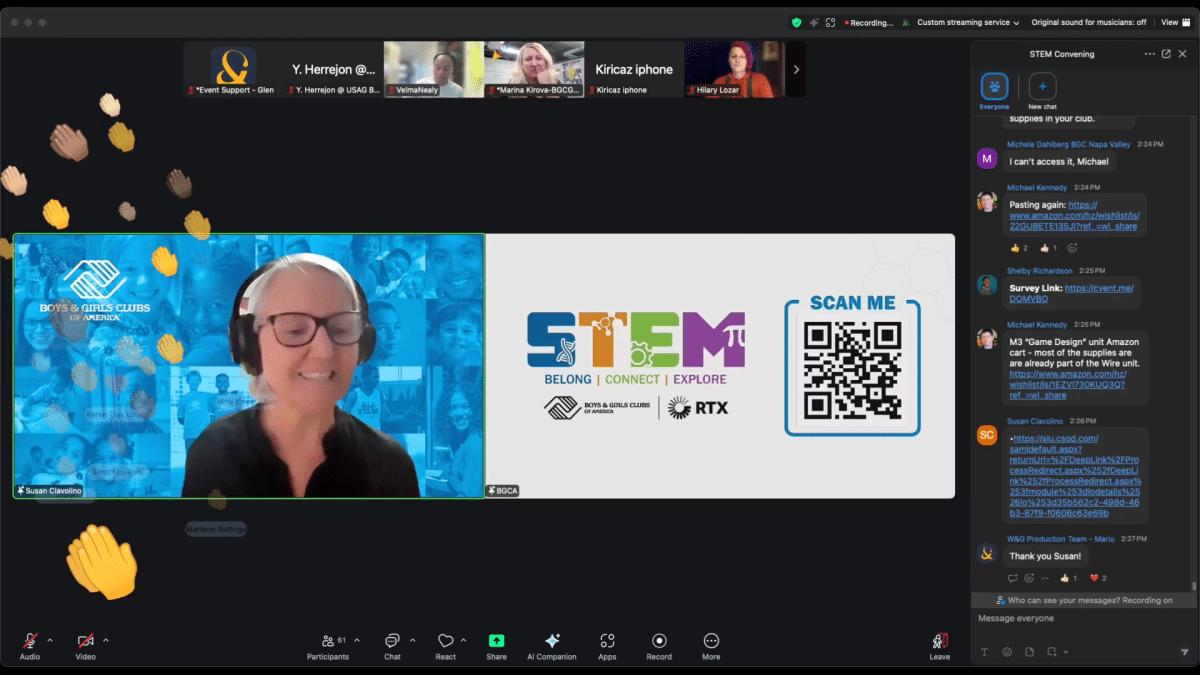This screenshot has height=675, width=1200.
Task: Open the emoji picker in message composer
Action: [1007, 652]
